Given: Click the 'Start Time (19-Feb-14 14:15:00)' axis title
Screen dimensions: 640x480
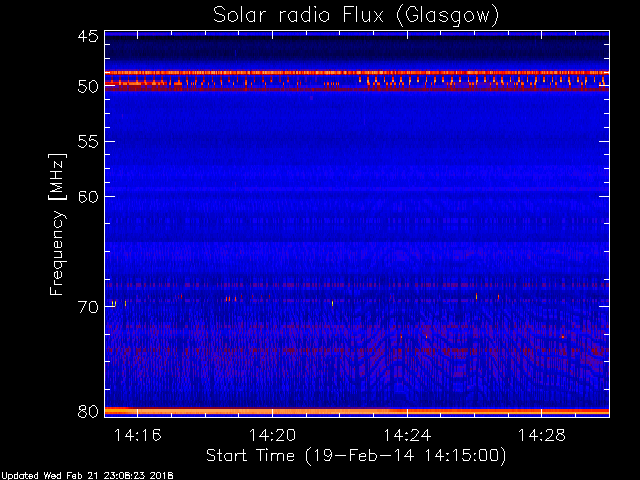Looking at the screenshot, I should coord(356,456).
